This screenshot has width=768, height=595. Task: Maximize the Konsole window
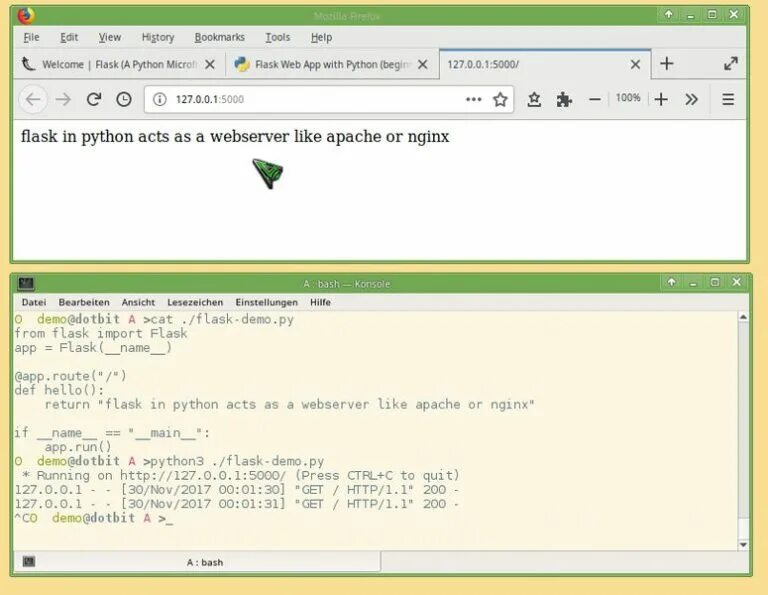tap(715, 282)
